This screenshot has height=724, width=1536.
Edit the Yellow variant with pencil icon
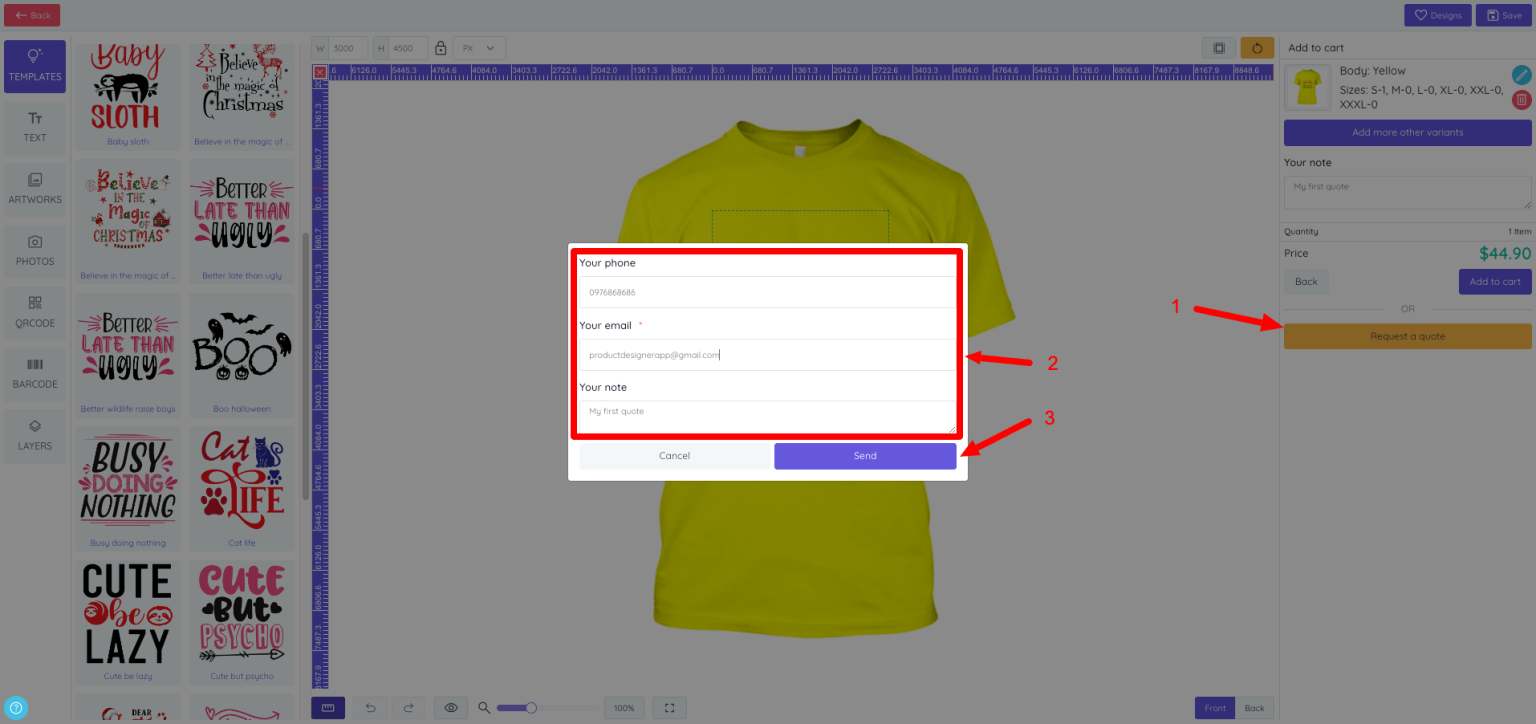tap(1522, 74)
